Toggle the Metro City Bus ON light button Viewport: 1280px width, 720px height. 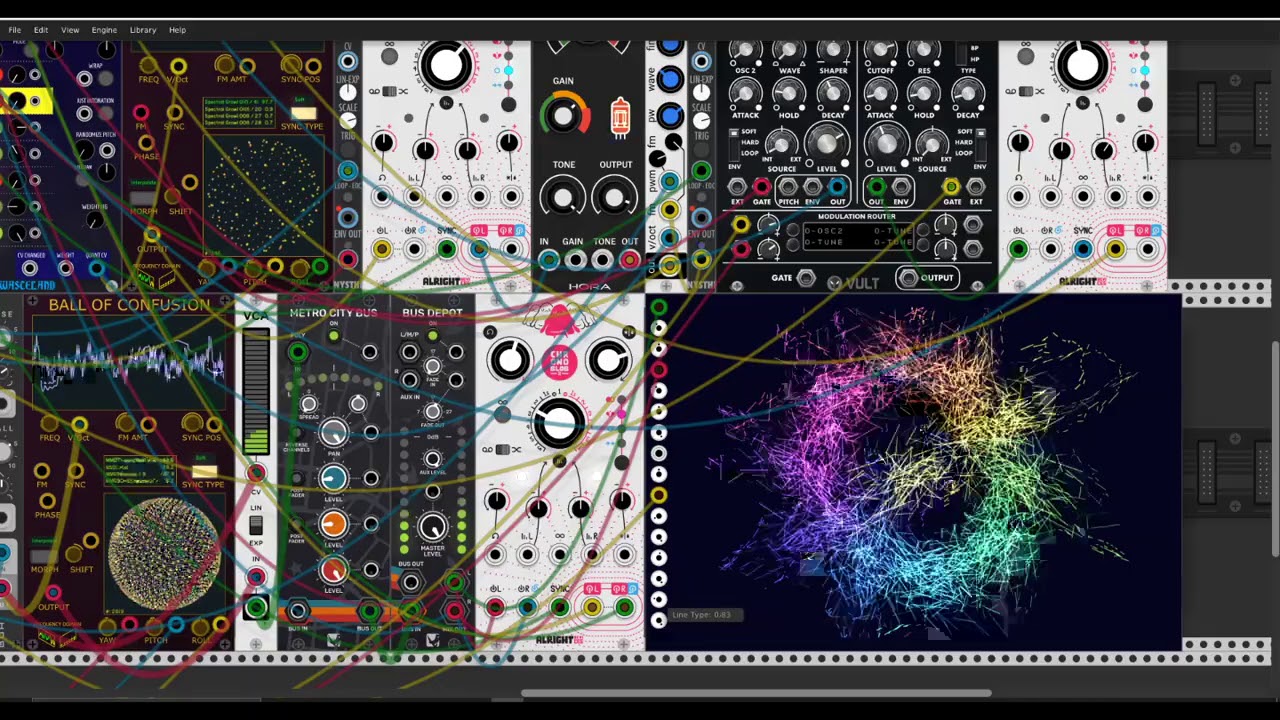click(334, 336)
